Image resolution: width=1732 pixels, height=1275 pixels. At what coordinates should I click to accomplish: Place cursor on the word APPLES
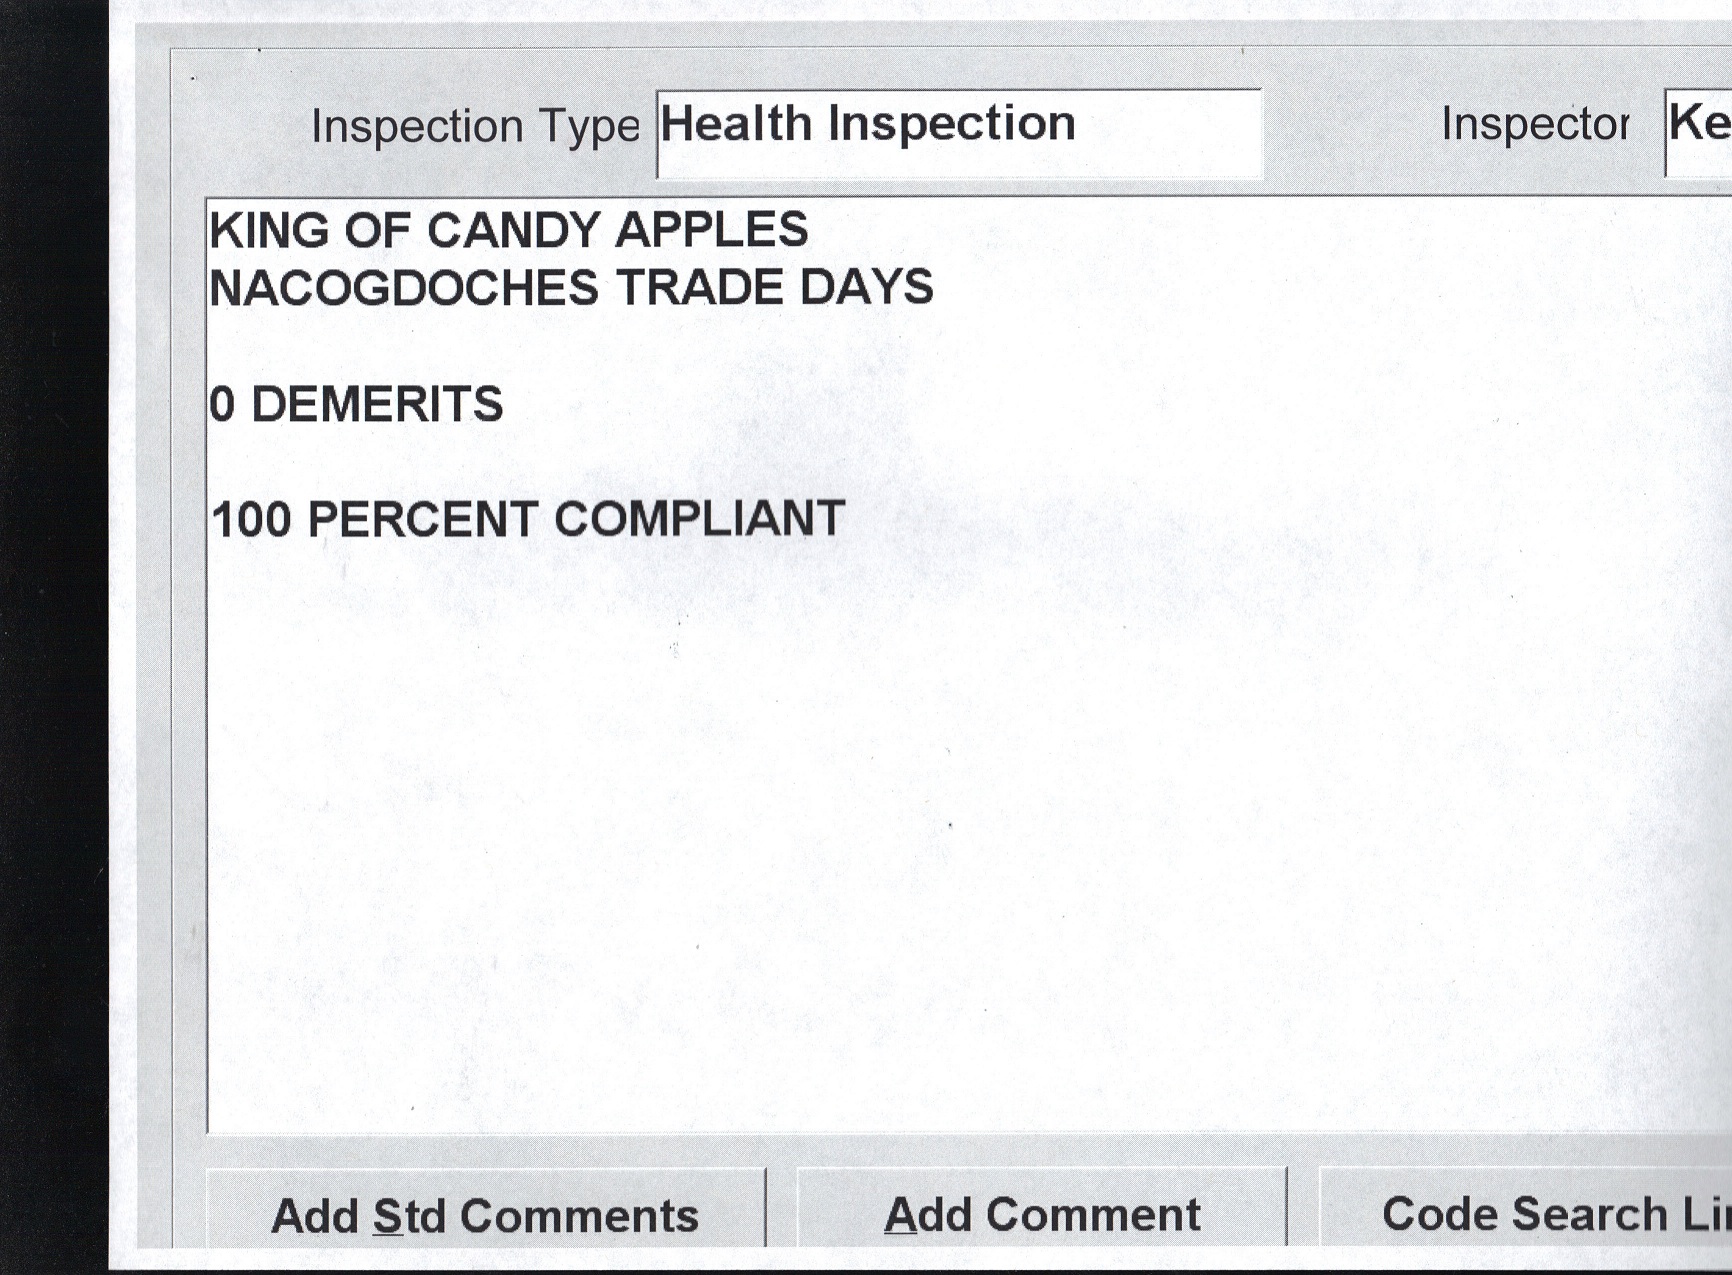point(711,230)
